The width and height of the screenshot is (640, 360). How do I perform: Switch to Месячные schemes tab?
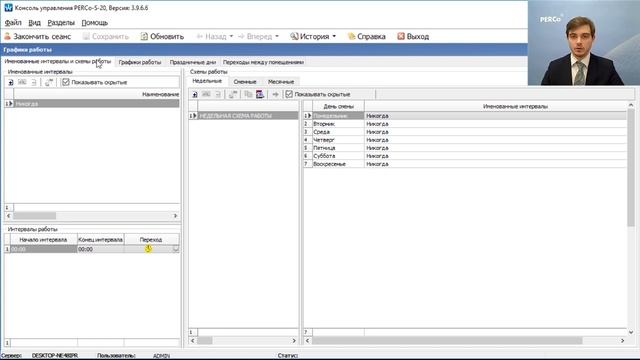tap(281, 82)
